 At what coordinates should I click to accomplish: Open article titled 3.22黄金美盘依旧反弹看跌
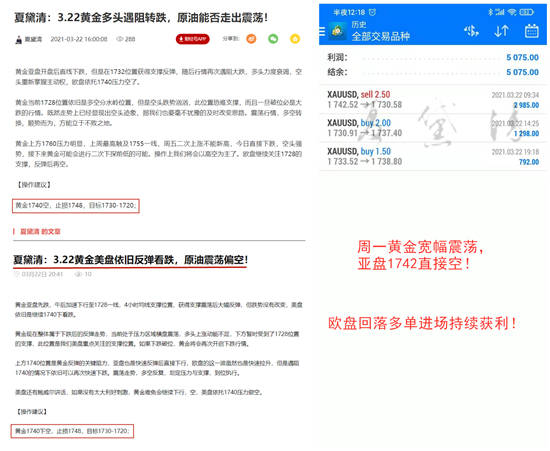[130, 260]
